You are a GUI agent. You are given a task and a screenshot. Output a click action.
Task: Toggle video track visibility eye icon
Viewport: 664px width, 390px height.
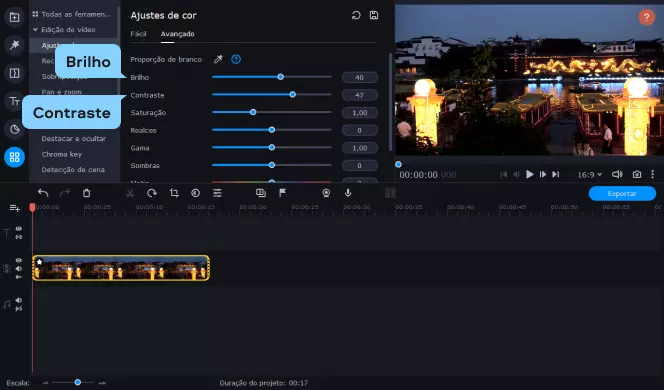click(19, 260)
